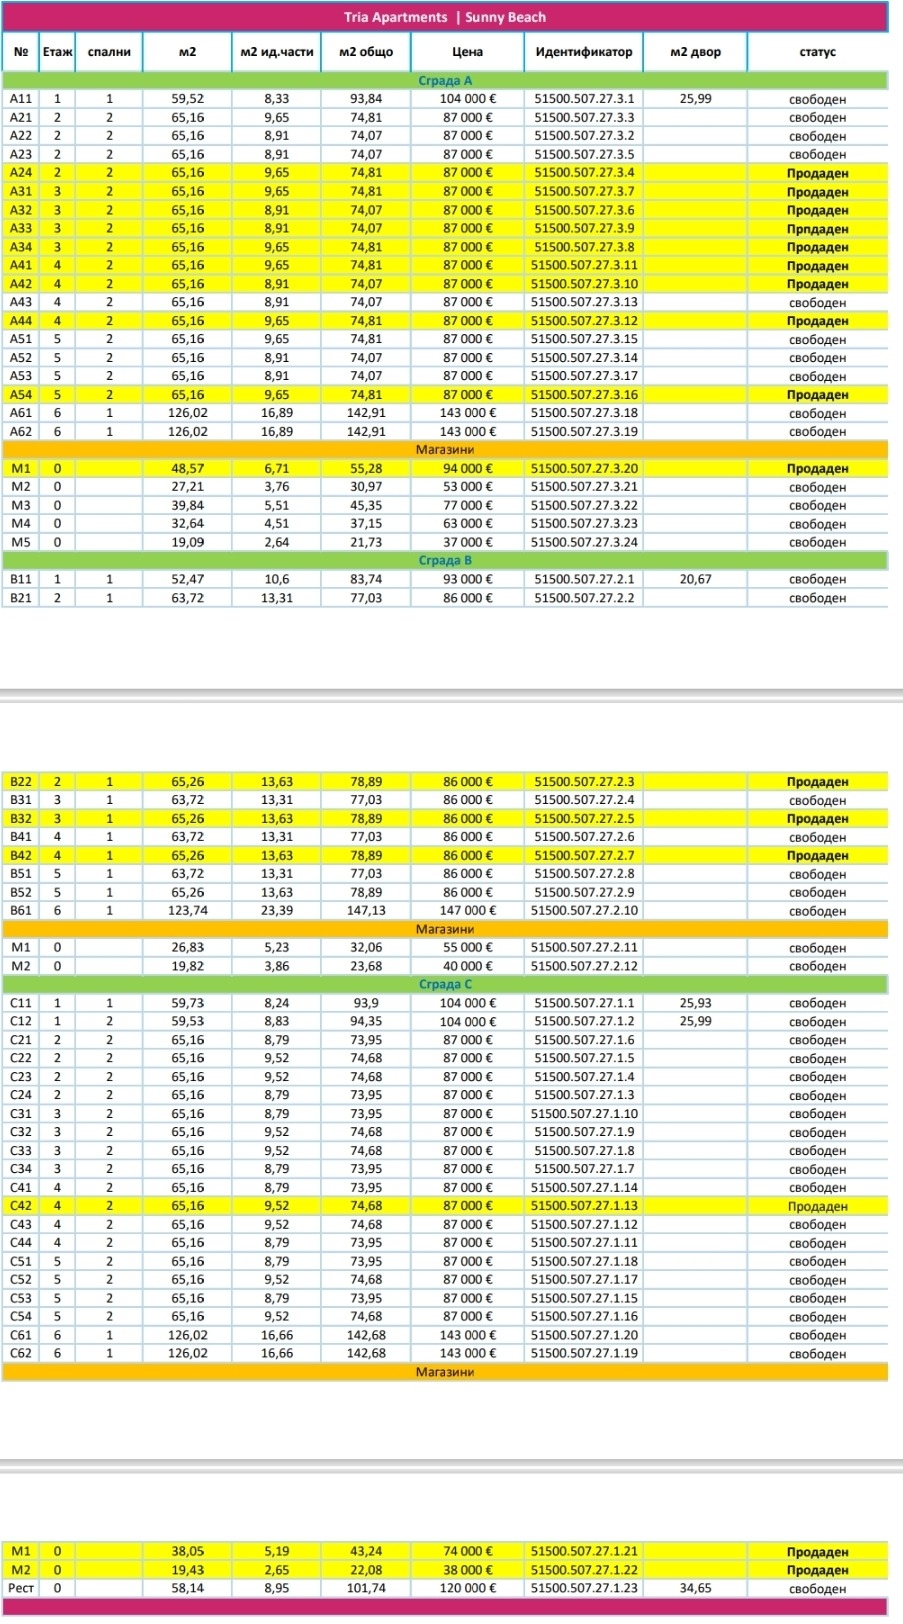The width and height of the screenshot is (903, 1624).
Task: Click the 120 000 € price cell
Action: coord(467,1588)
